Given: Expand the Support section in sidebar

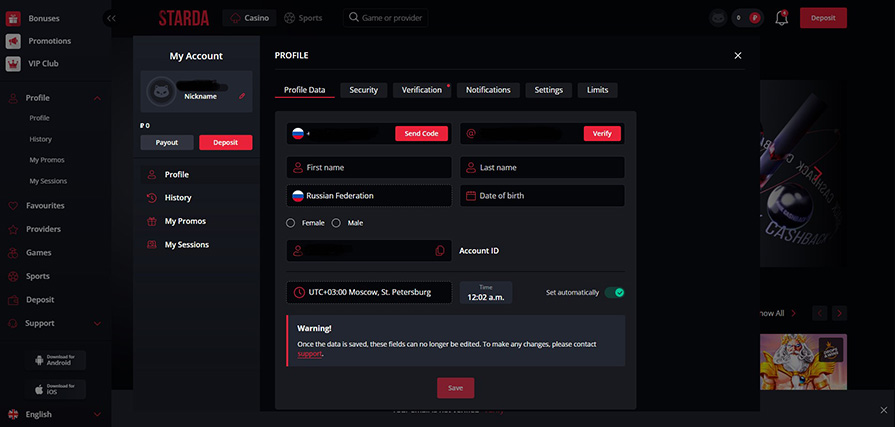Looking at the screenshot, I should [x=97, y=324].
